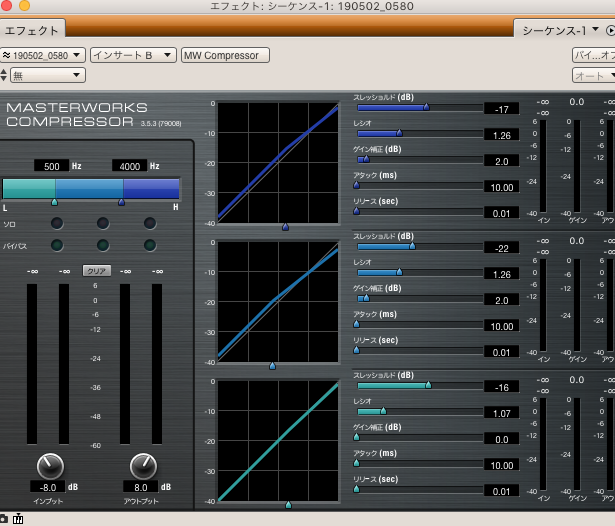This screenshot has width=615, height=526.
Task: Open the シーケンス-1 tab menu
Action: tap(560, 30)
